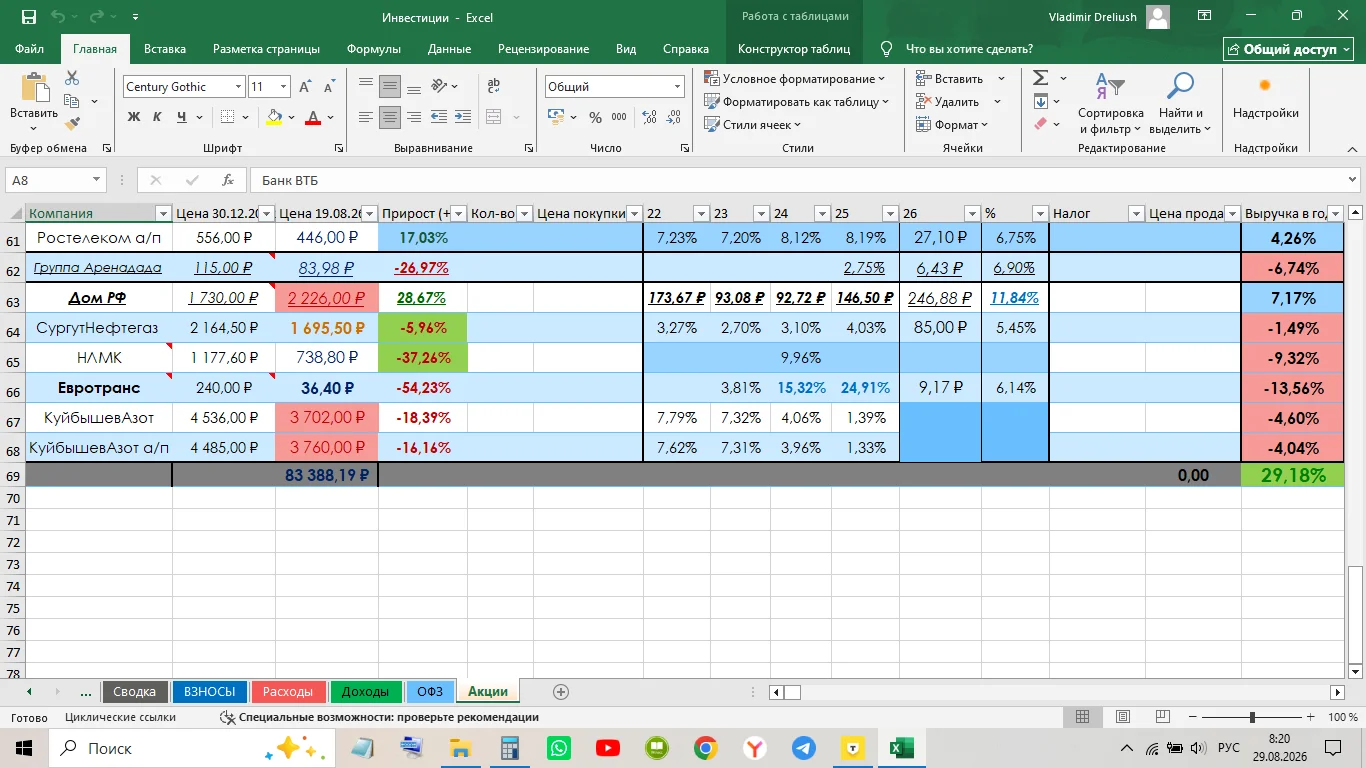This screenshot has height=768, width=1366.
Task: Click the Insert Function fx icon
Action: pyautogui.click(x=228, y=181)
